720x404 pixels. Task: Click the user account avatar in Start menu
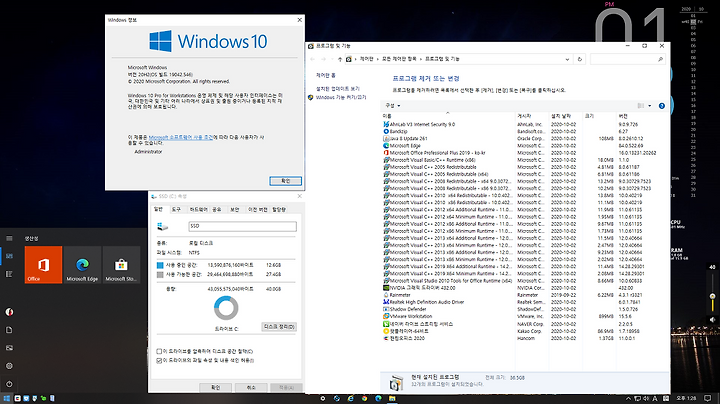[x=9, y=312]
